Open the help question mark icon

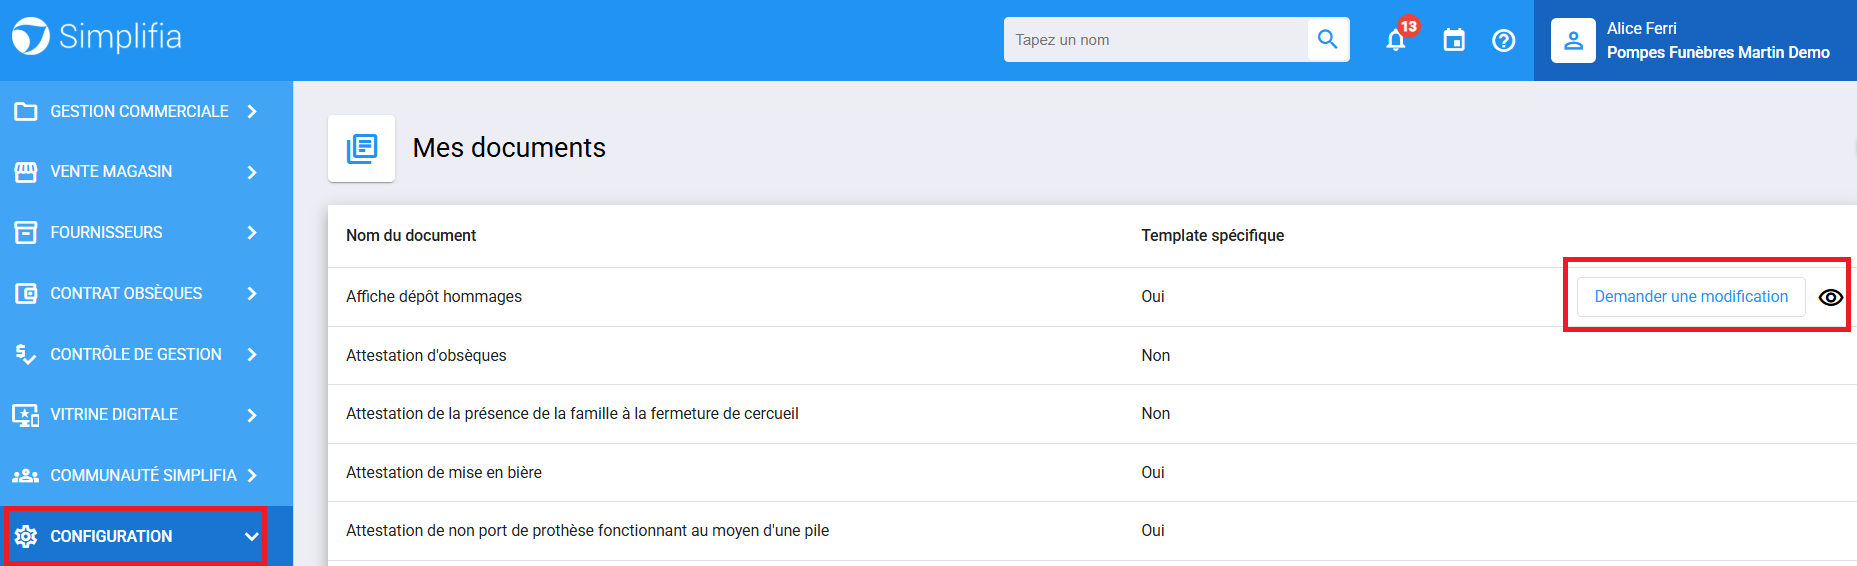click(x=1503, y=41)
